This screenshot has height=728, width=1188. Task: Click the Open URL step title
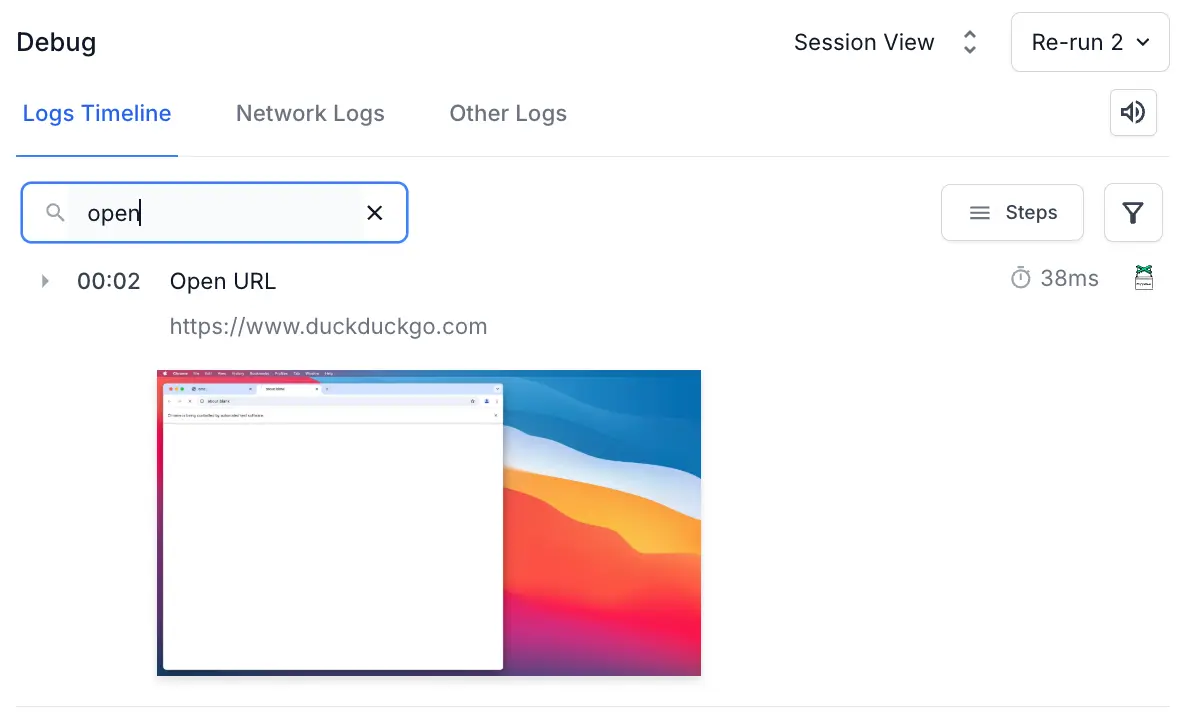223,282
